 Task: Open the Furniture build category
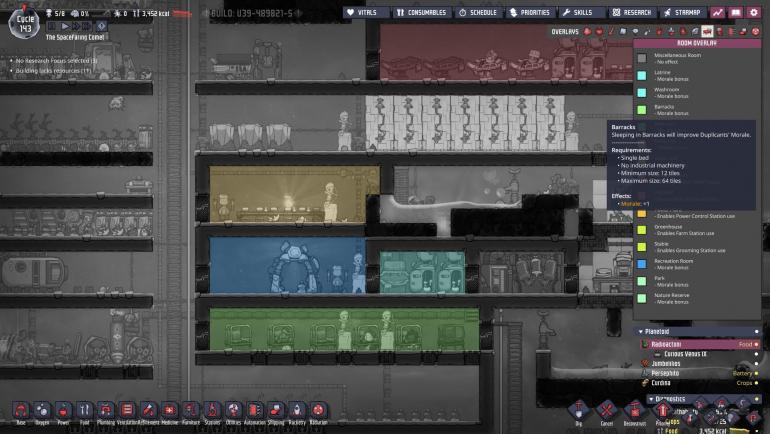tap(191, 410)
